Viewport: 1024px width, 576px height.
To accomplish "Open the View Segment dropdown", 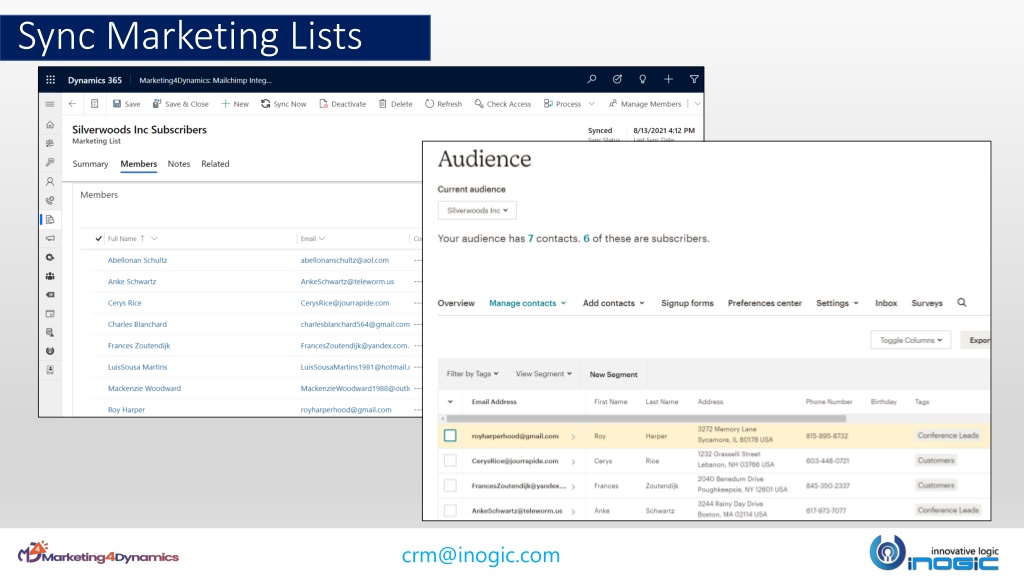I will click(x=543, y=374).
